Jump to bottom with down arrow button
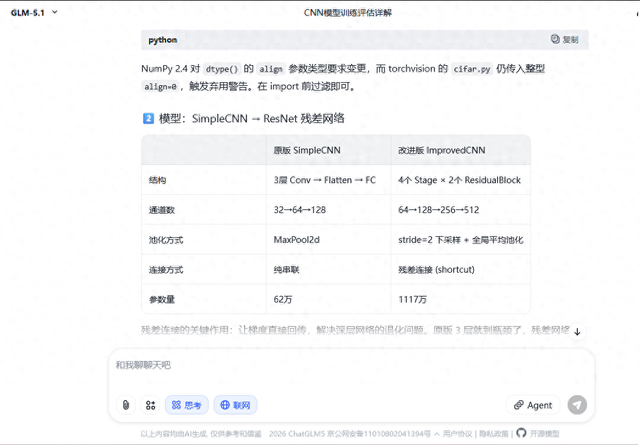 [x=577, y=332]
